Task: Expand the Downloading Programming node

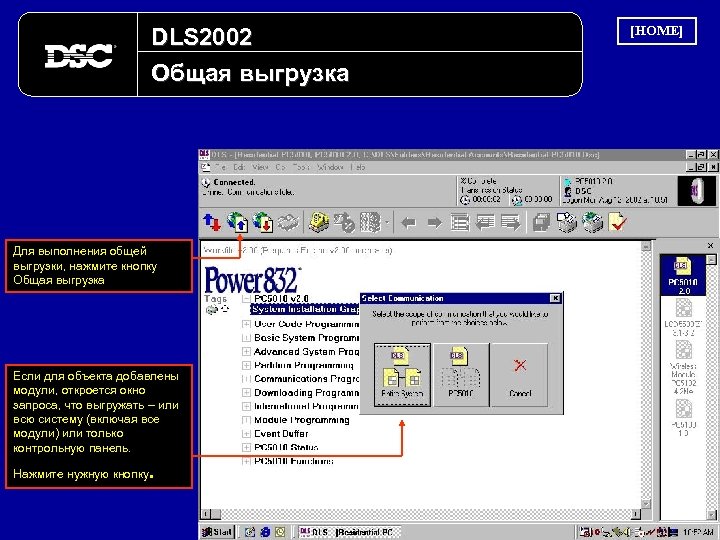Action: pos(246,393)
